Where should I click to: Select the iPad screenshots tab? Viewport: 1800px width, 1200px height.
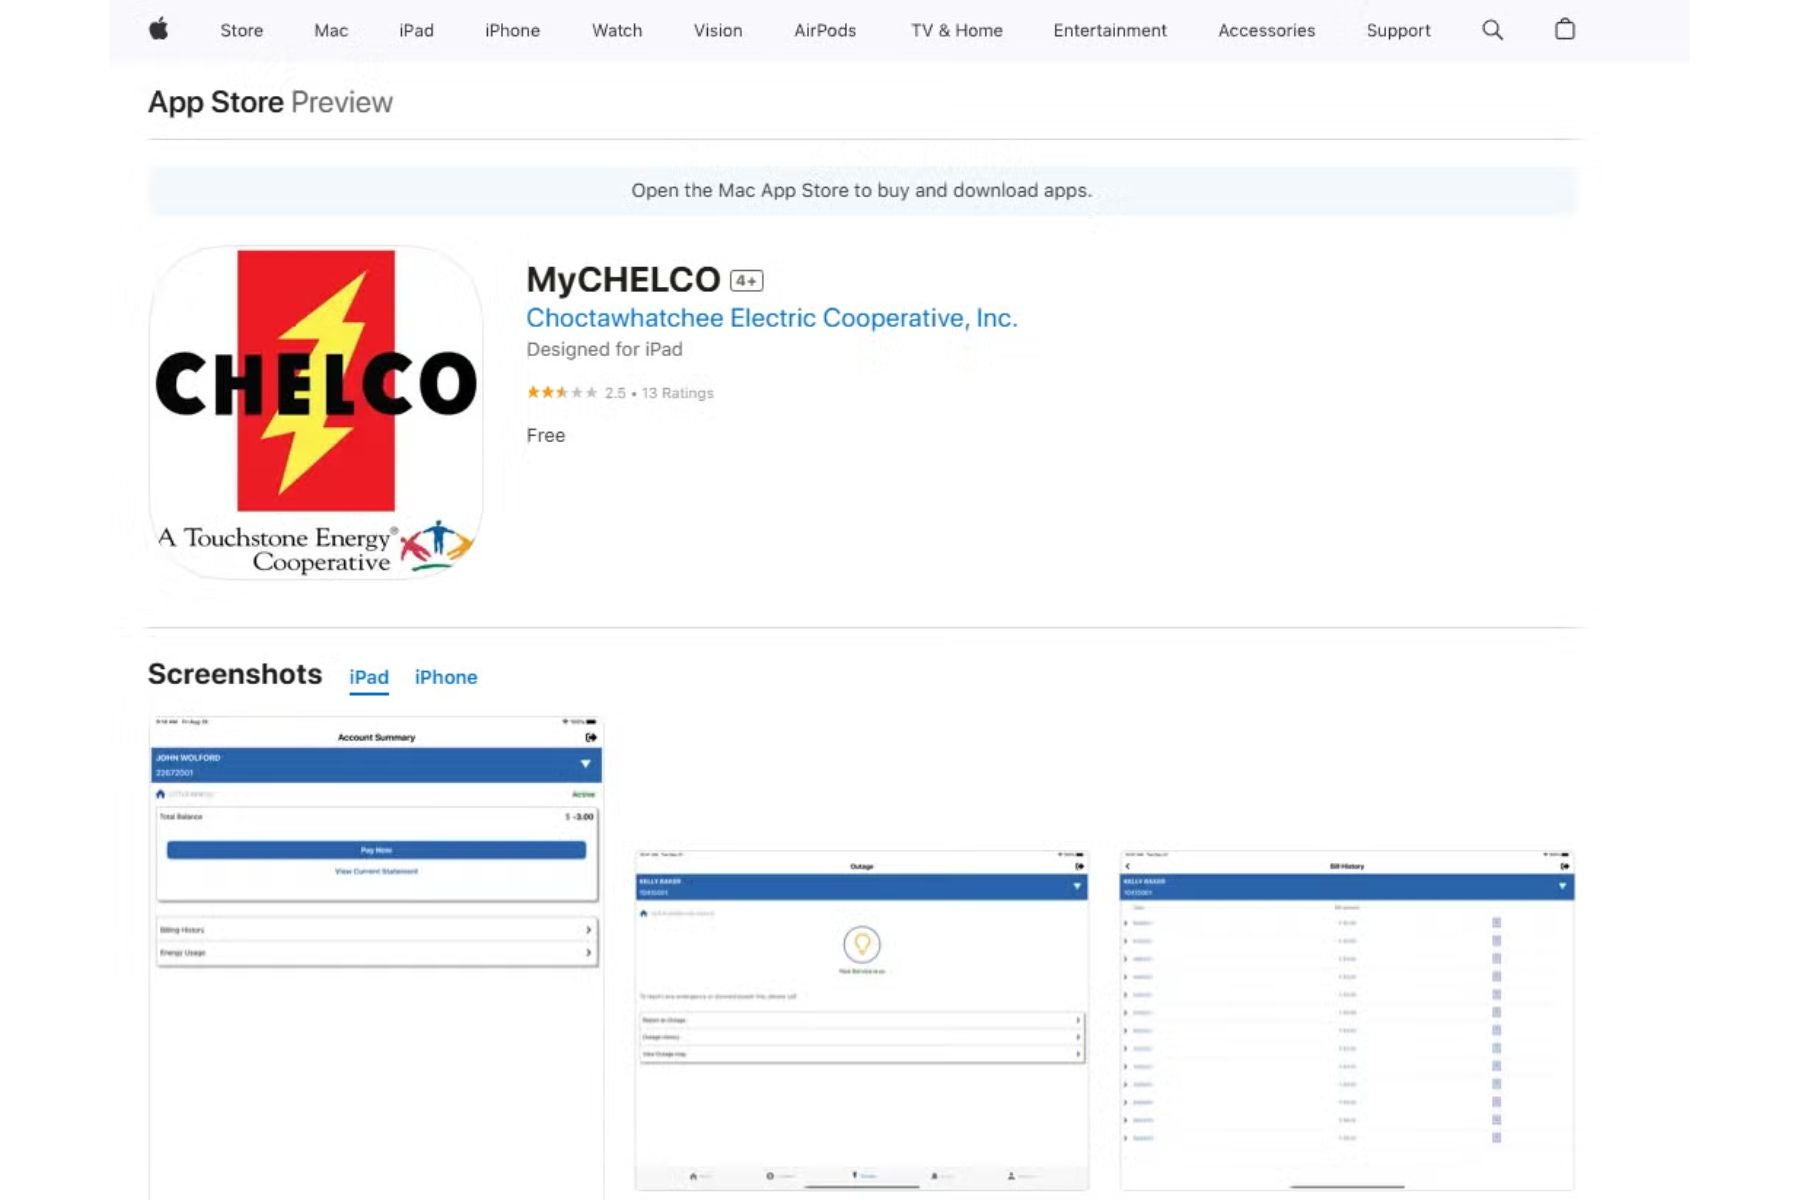[368, 677]
